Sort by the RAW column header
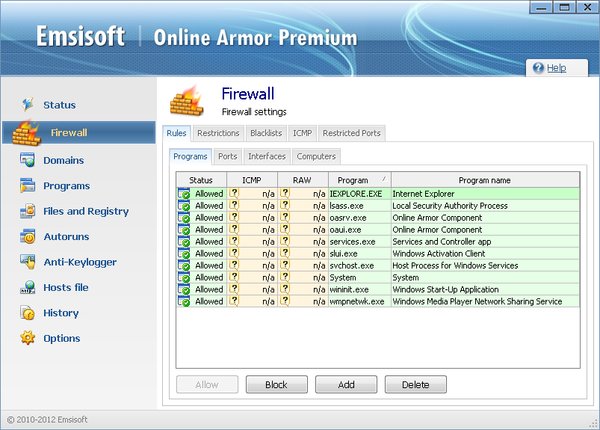 point(303,180)
